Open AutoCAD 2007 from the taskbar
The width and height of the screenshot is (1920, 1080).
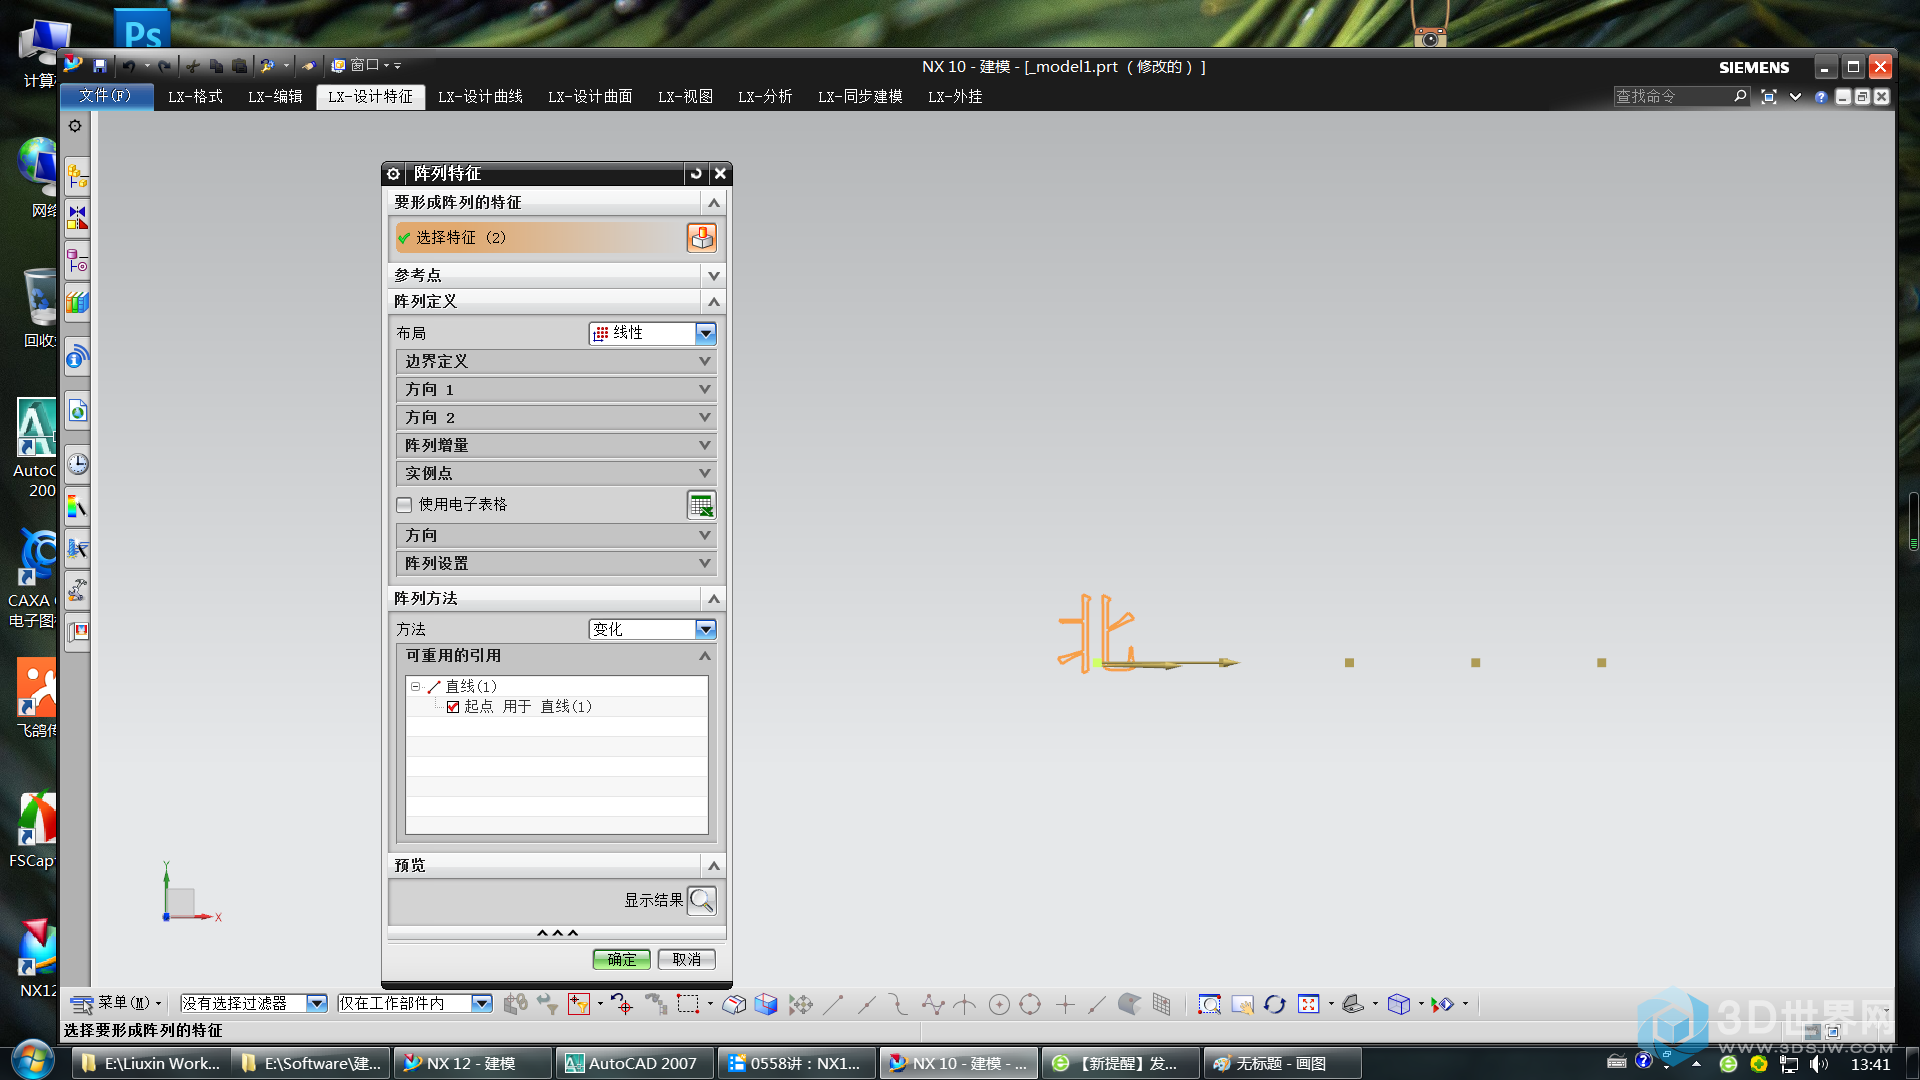634,1064
